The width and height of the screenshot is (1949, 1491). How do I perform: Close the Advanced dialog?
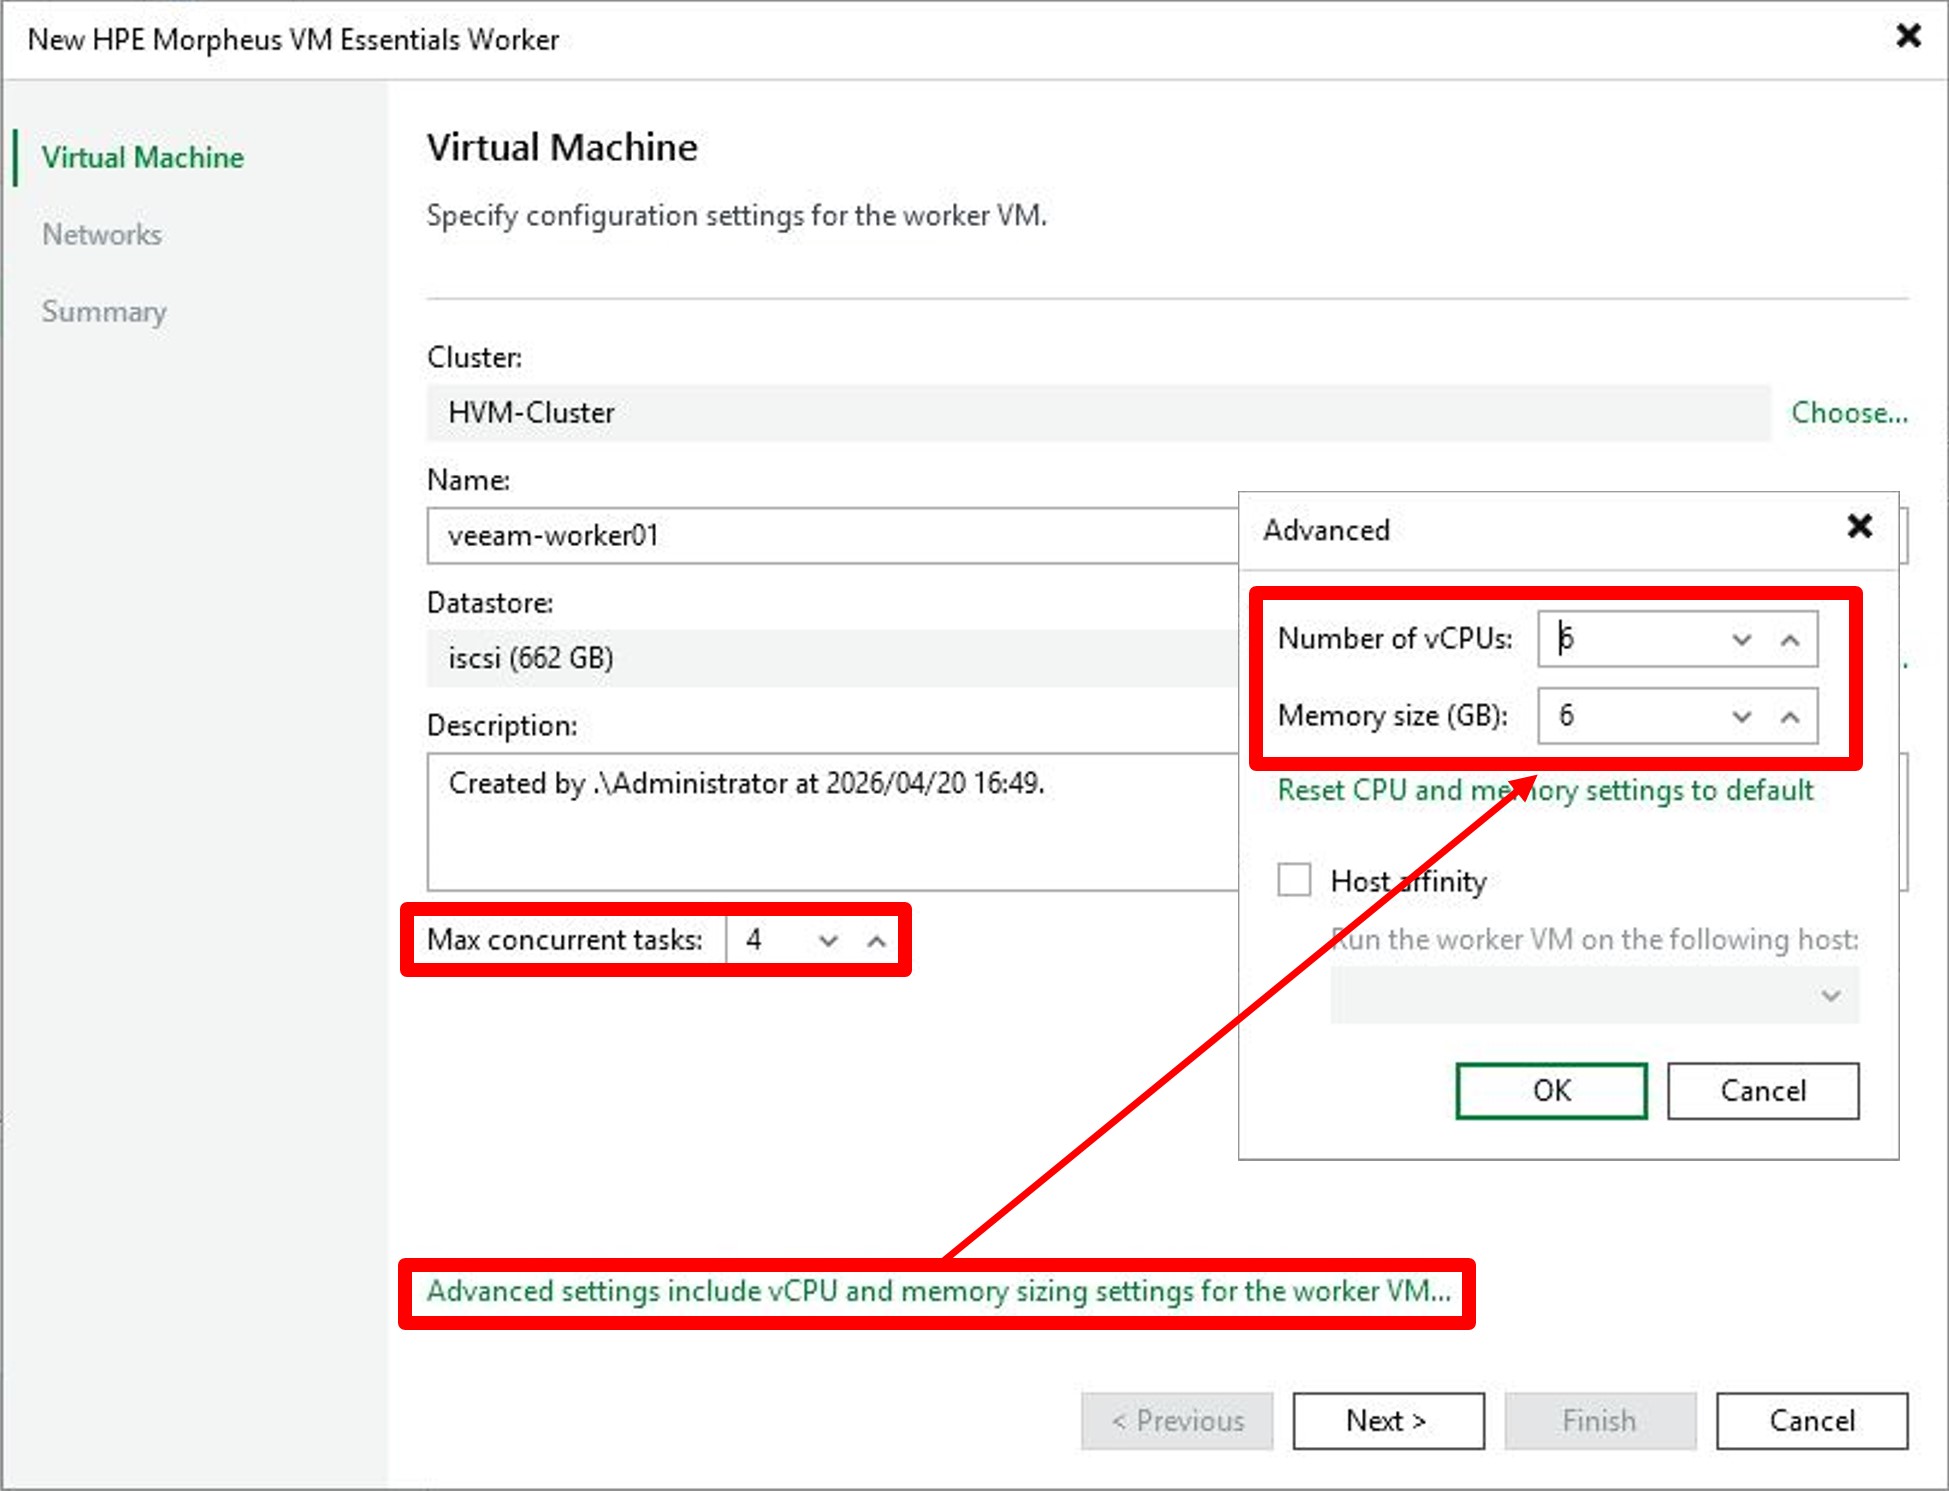pos(1859,526)
